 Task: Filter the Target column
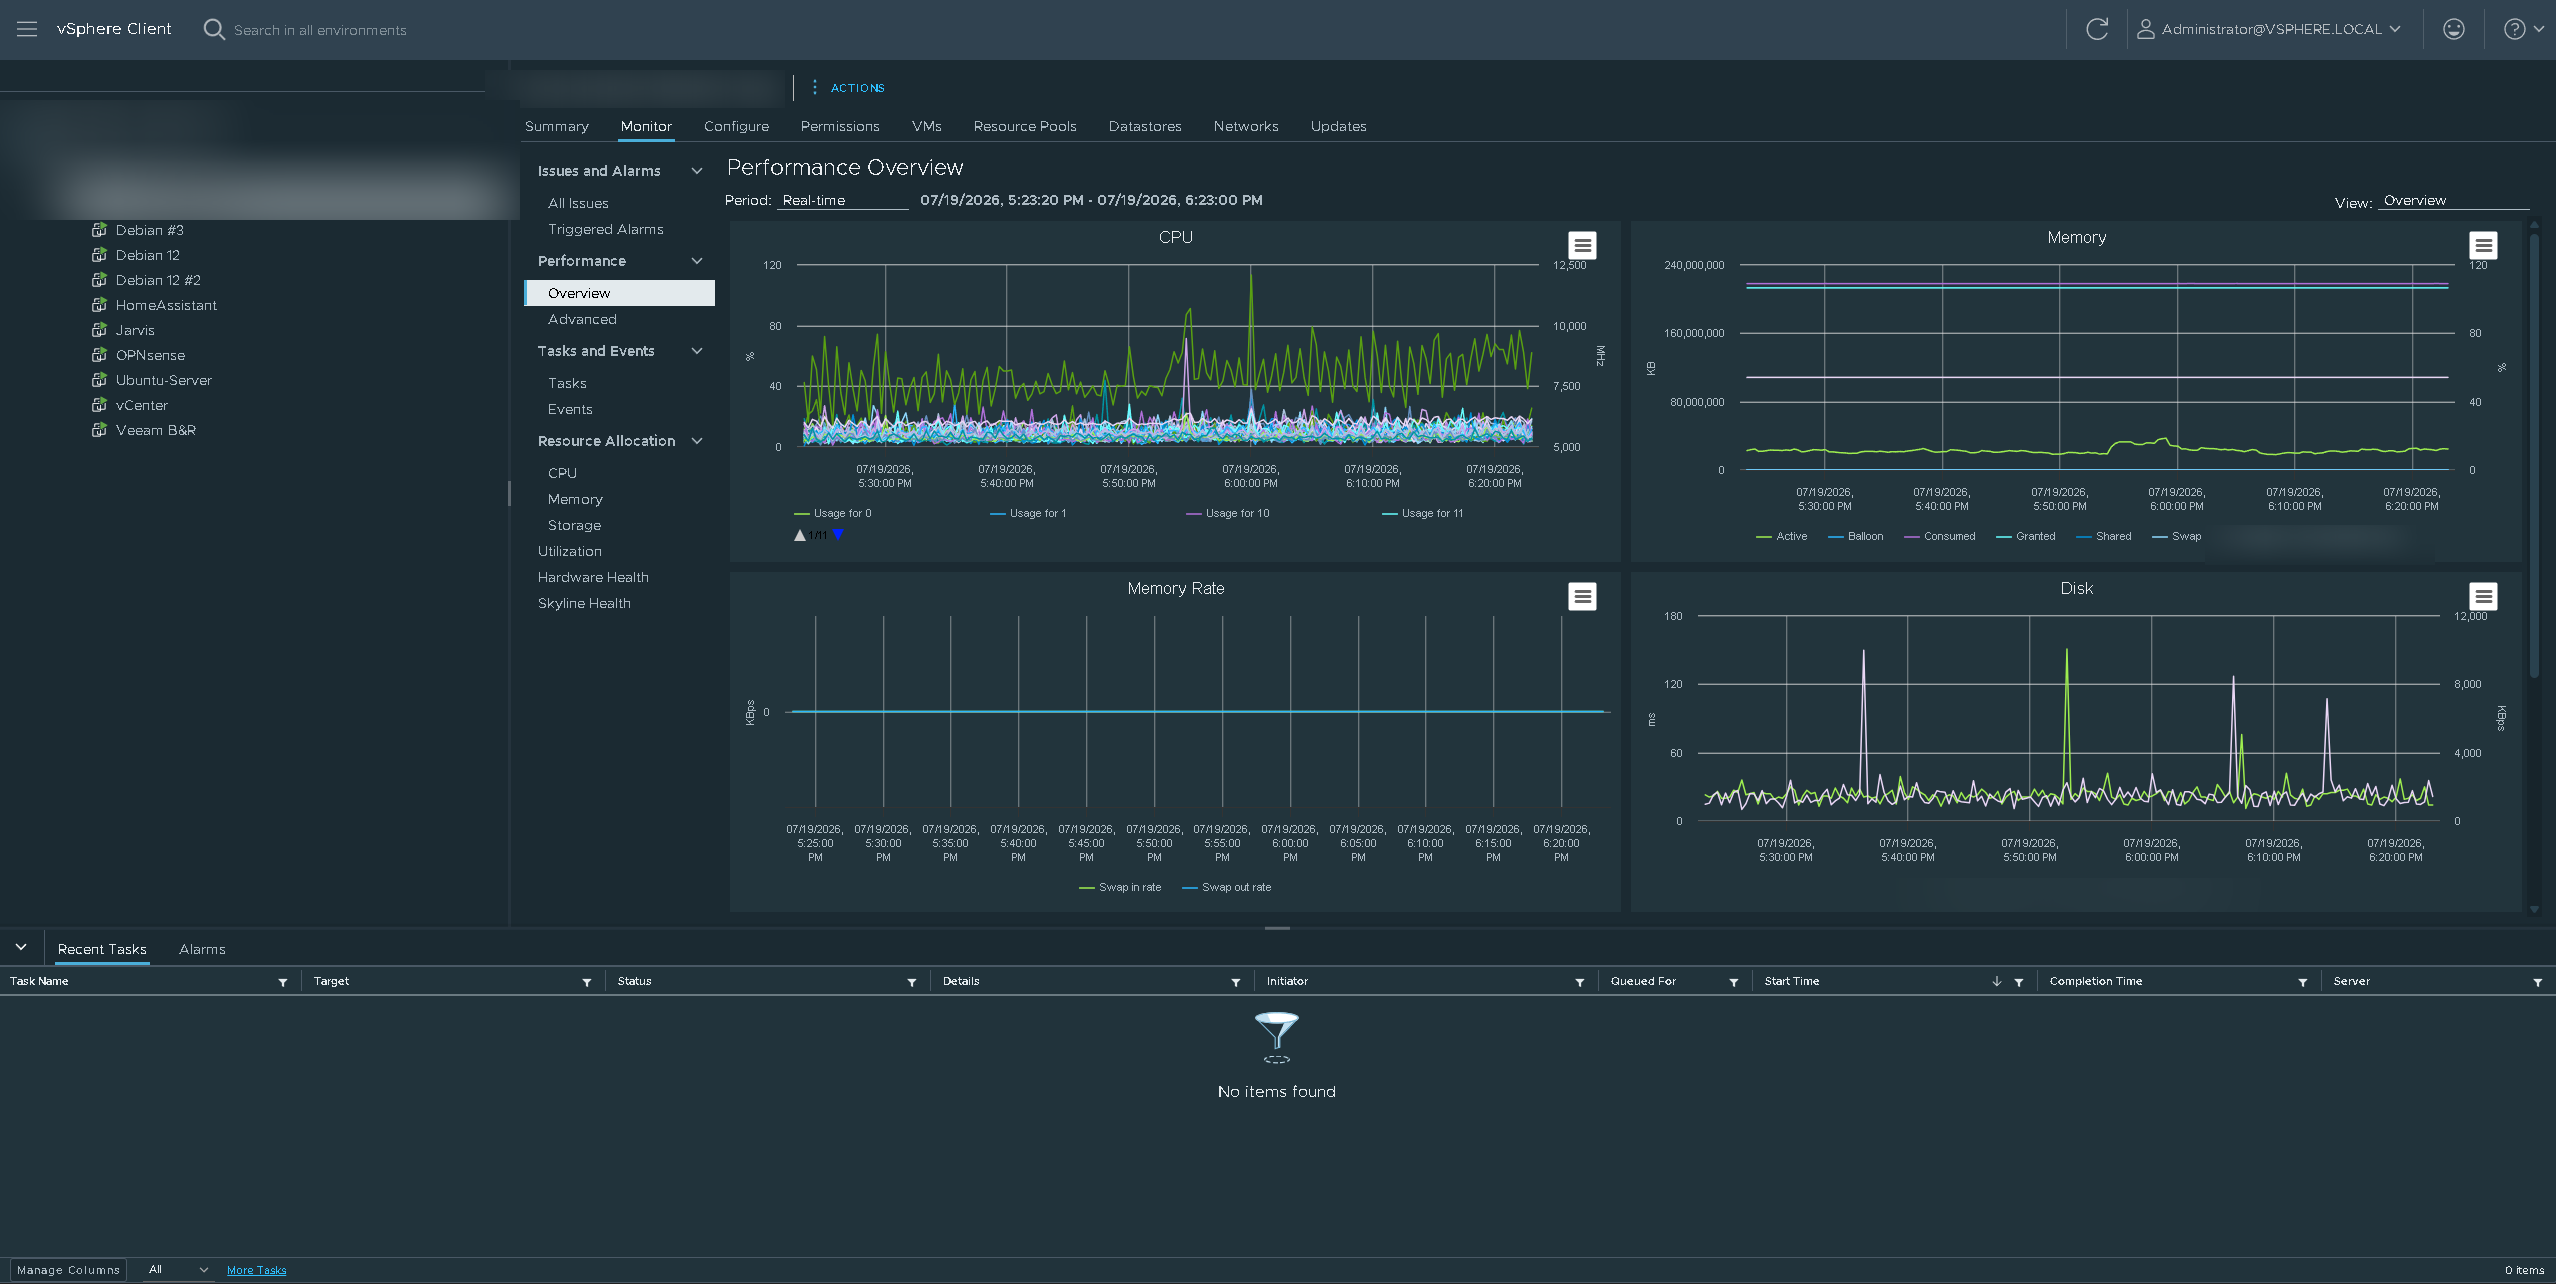[x=587, y=982]
